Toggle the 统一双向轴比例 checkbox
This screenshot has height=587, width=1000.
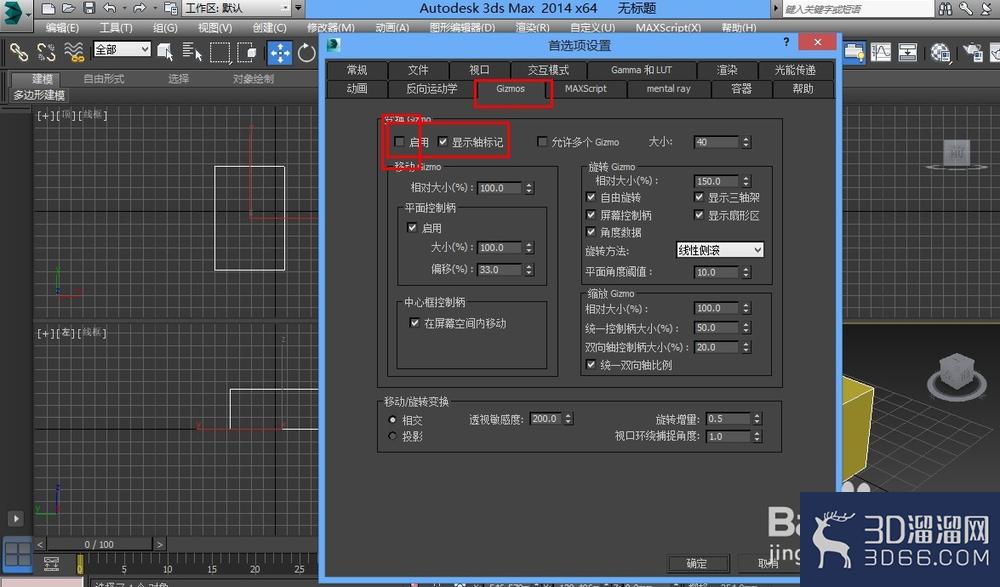[x=591, y=364]
